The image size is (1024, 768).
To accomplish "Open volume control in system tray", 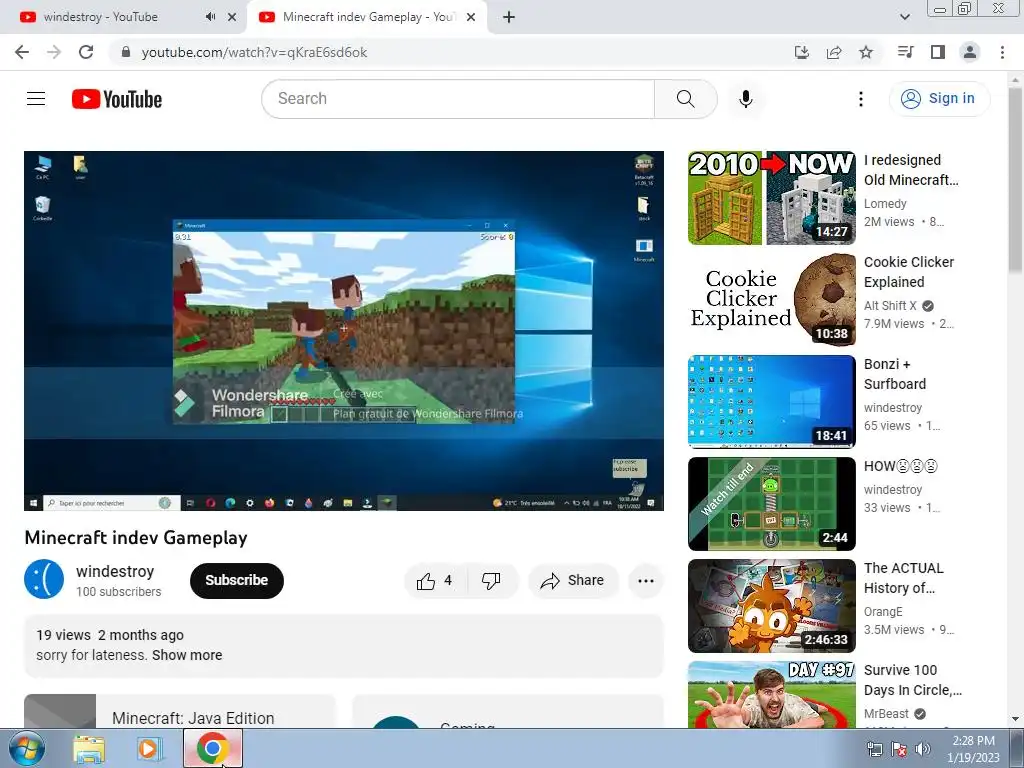I will 923,749.
